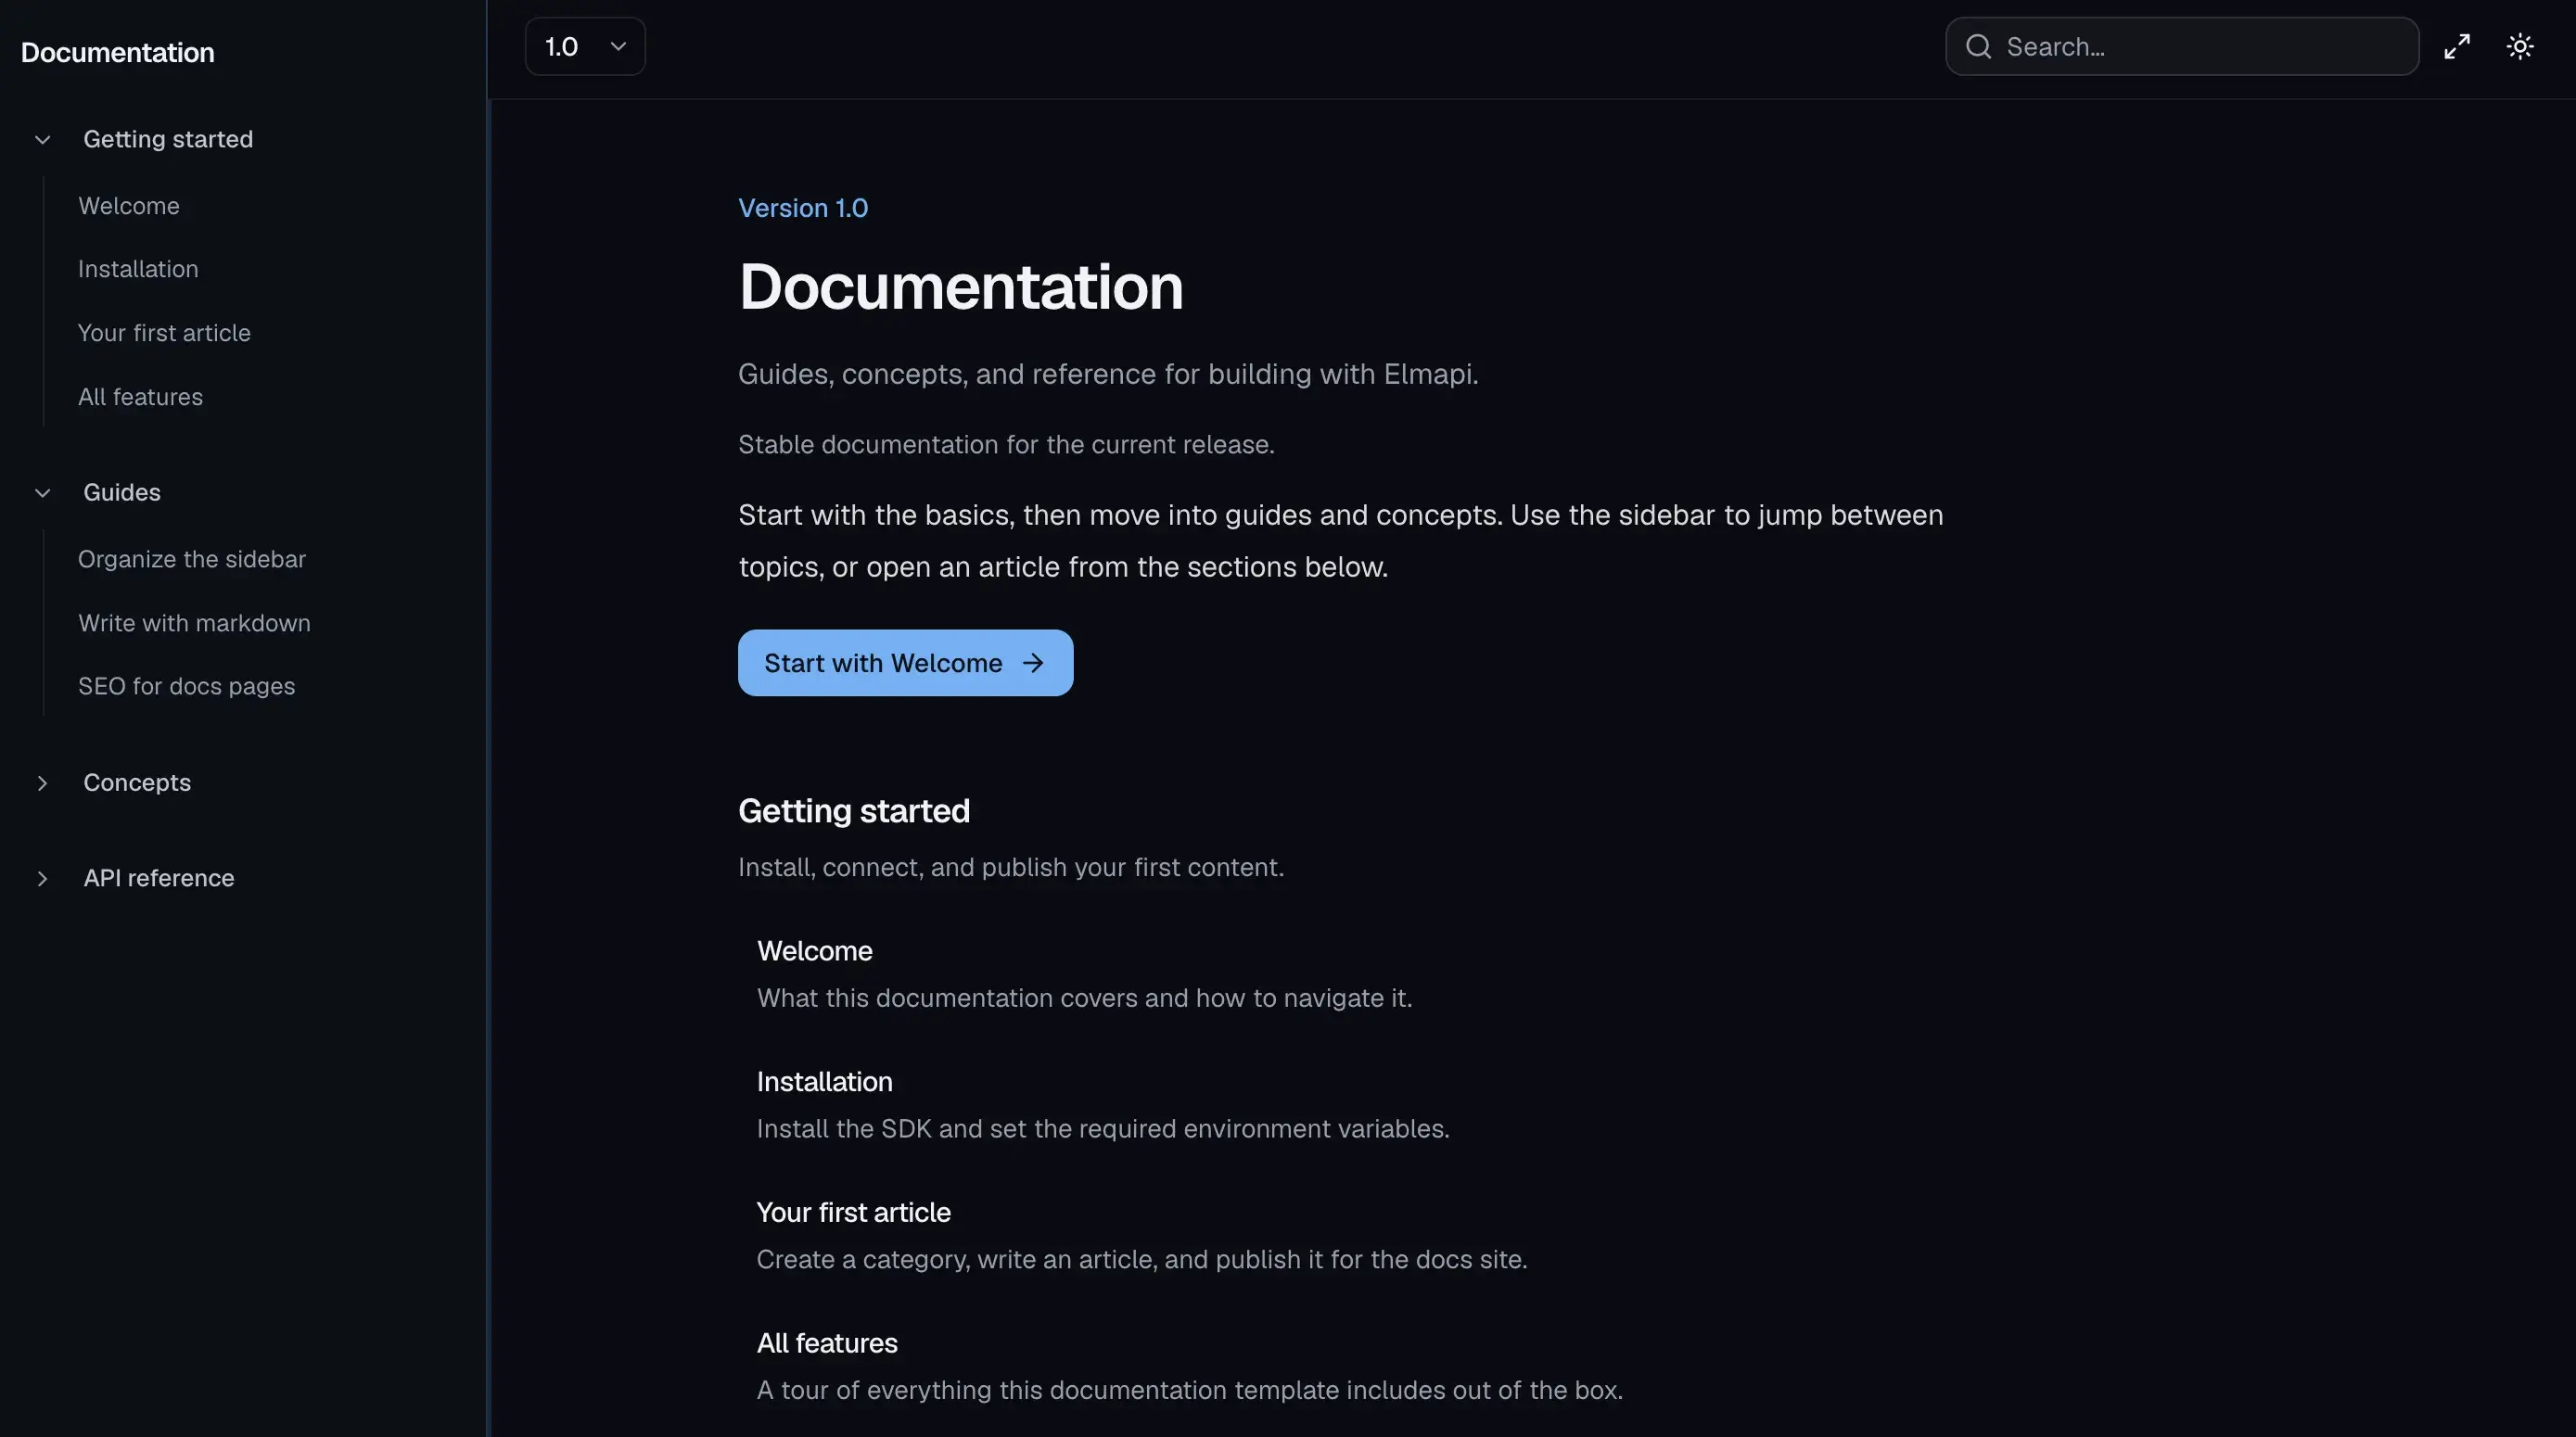
Task: Click the fullscreen expand icon
Action: click(x=2457, y=47)
